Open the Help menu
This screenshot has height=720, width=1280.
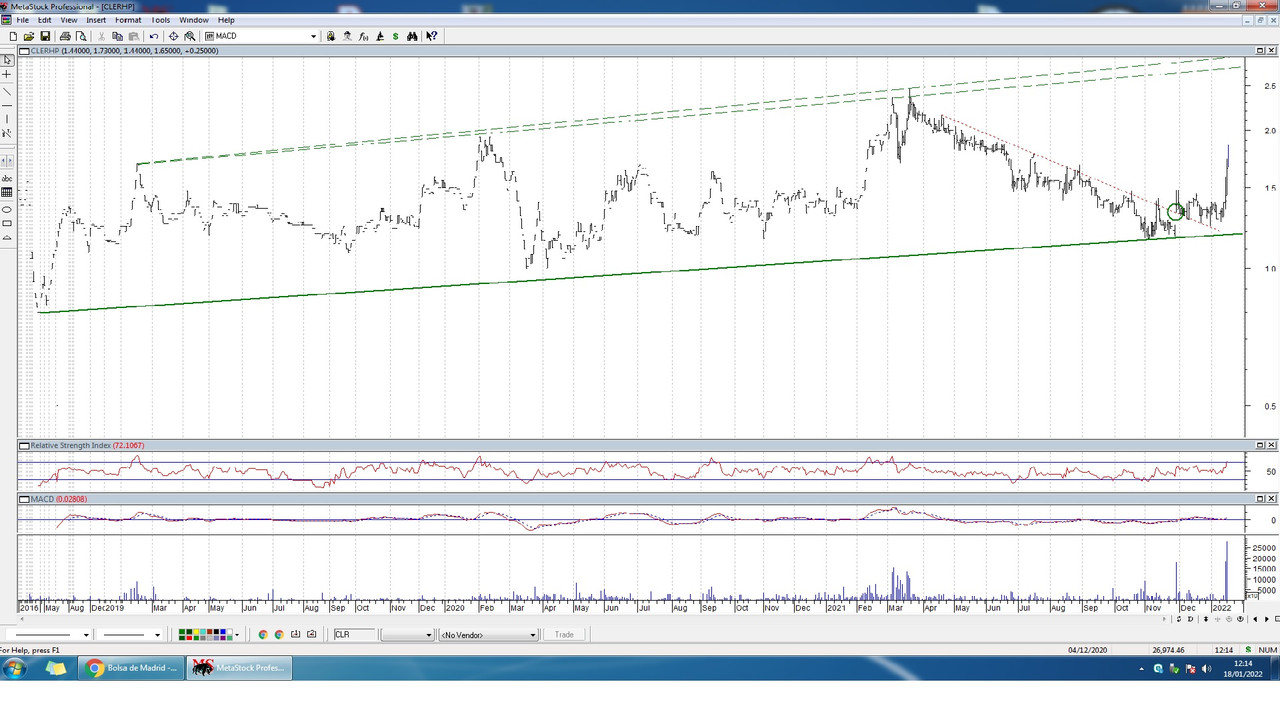[226, 20]
